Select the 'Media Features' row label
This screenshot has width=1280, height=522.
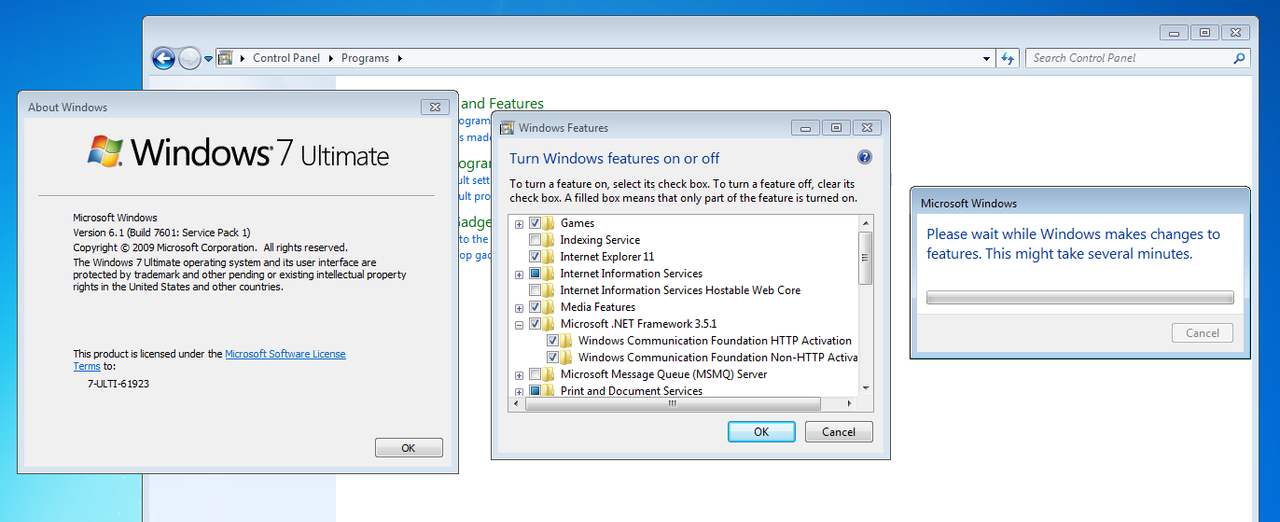[x=598, y=307]
